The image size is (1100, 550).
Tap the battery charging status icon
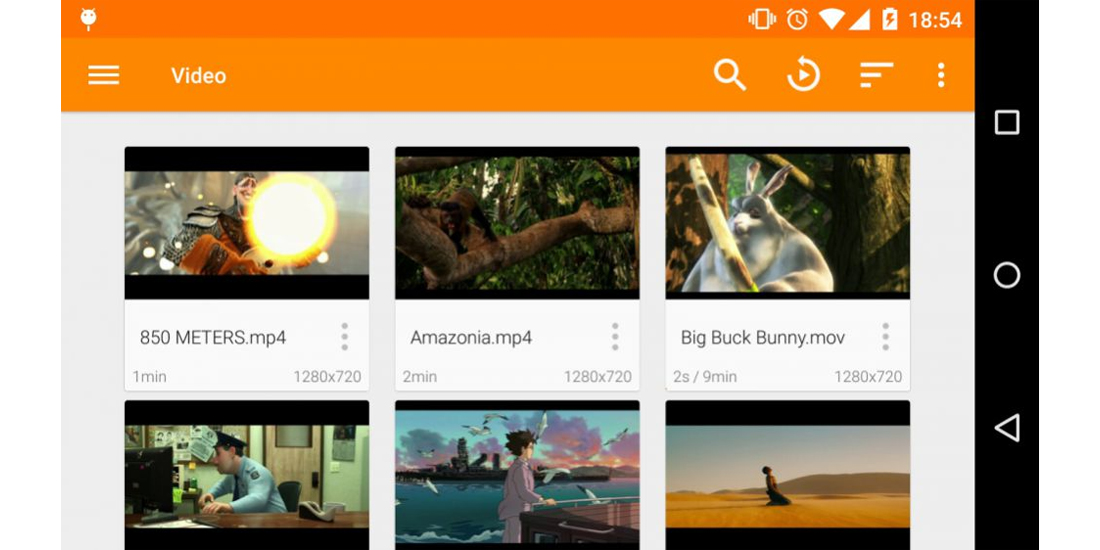pyautogui.click(x=890, y=19)
